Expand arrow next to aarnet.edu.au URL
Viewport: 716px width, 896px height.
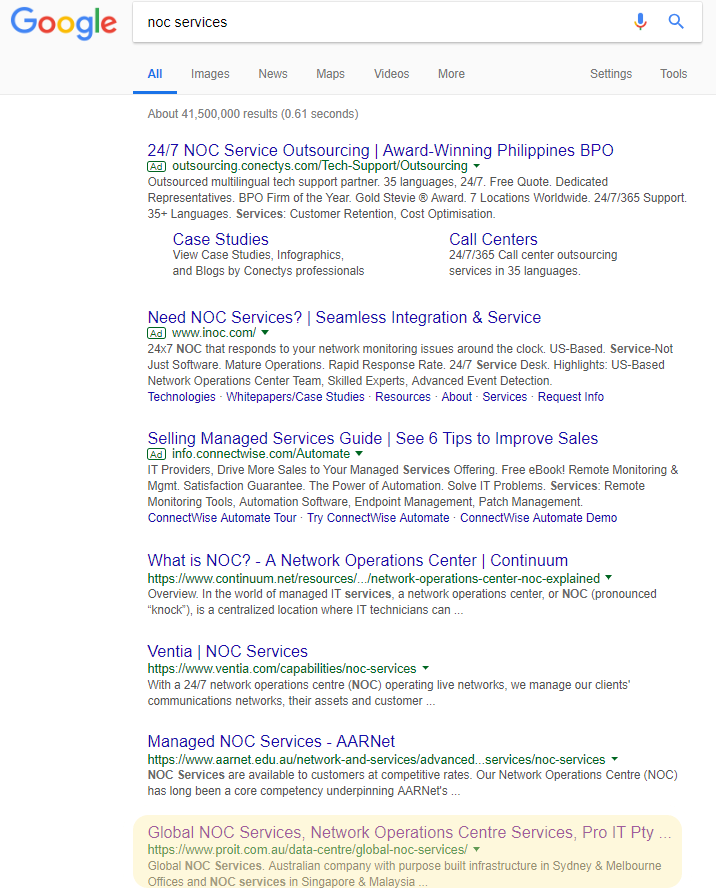coord(614,759)
